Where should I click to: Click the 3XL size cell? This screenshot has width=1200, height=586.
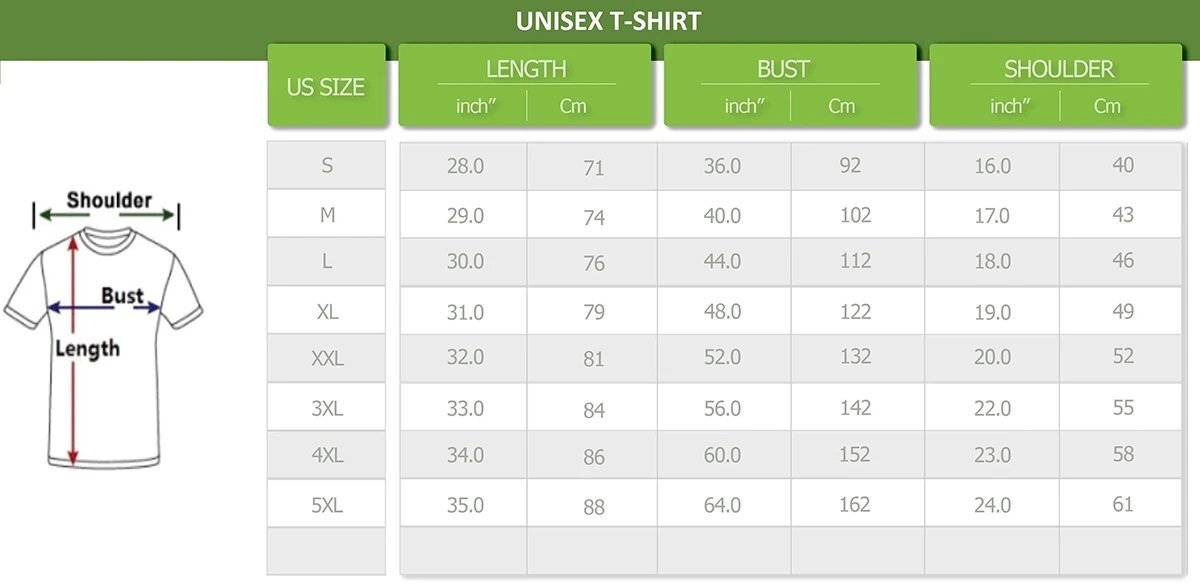tap(327, 408)
